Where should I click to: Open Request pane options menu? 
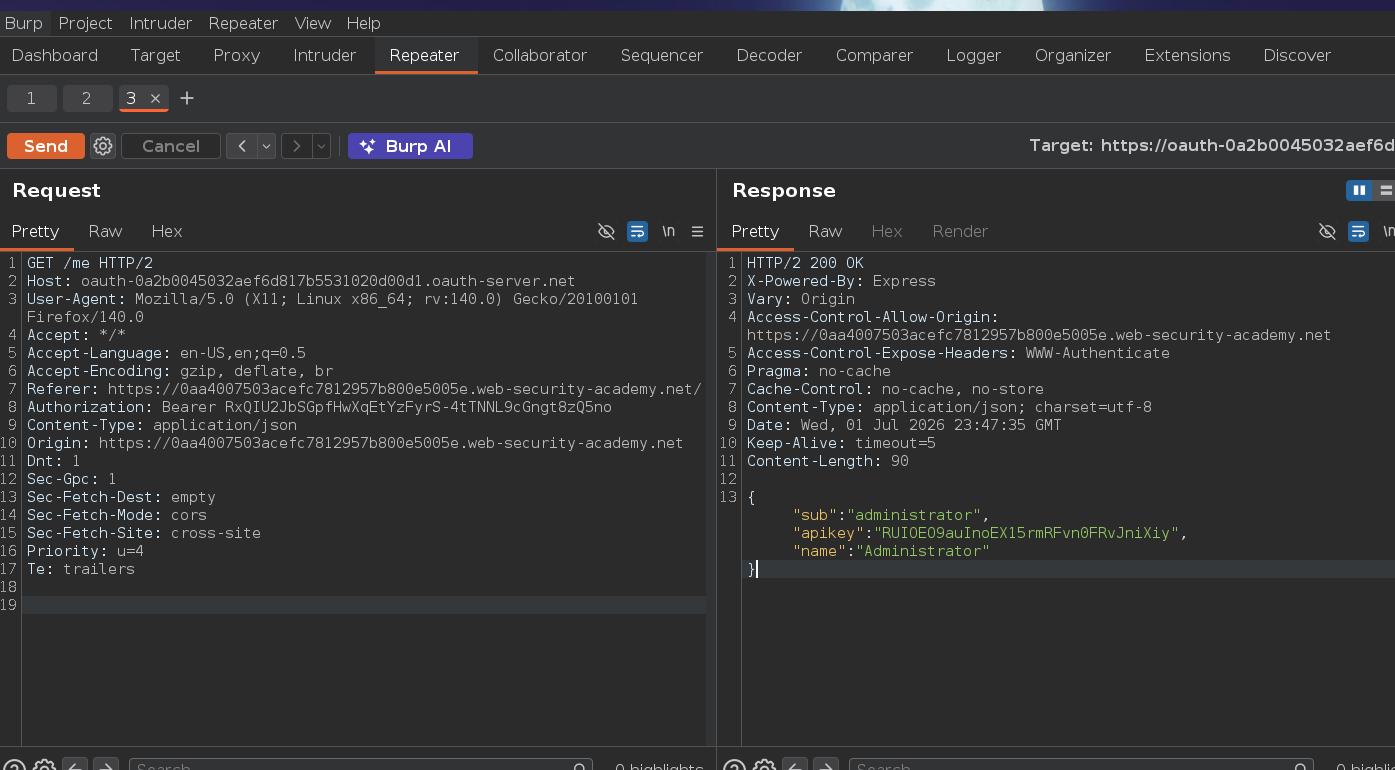point(698,231)
